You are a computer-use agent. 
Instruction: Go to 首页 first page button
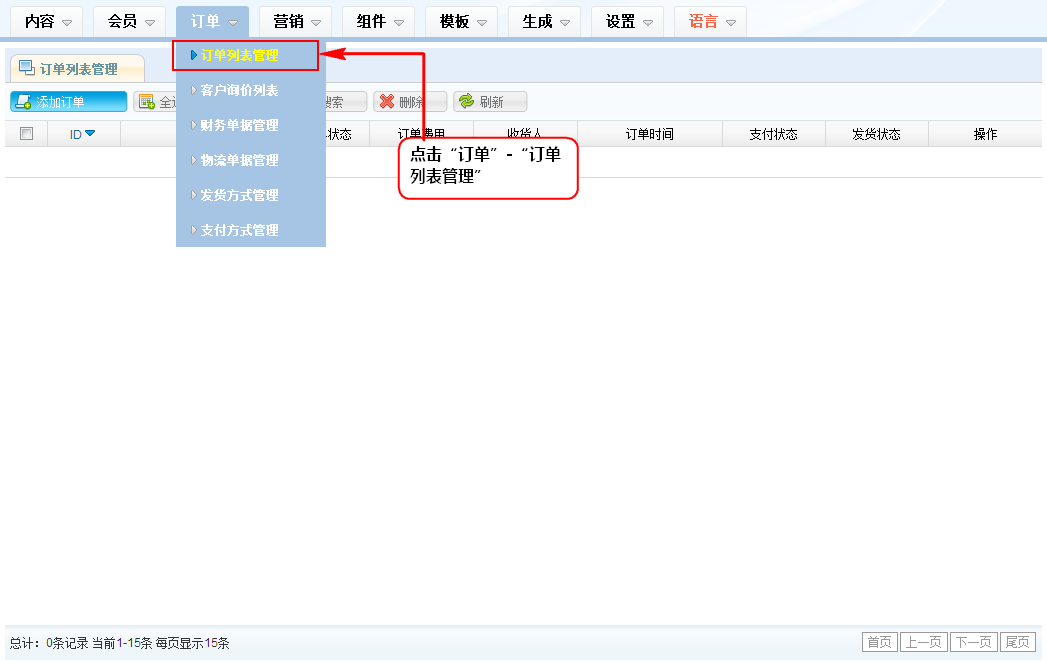click(879, 642)
